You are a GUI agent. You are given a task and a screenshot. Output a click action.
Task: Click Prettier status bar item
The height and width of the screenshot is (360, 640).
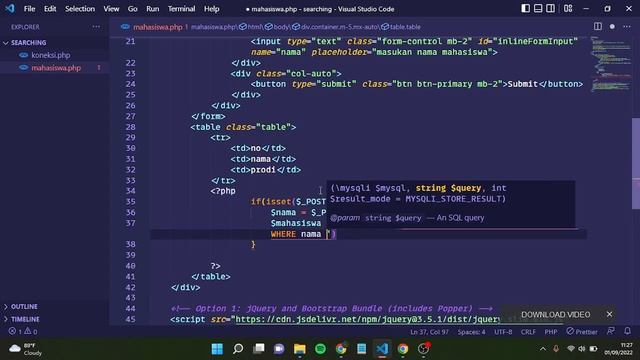pos(582,332)
